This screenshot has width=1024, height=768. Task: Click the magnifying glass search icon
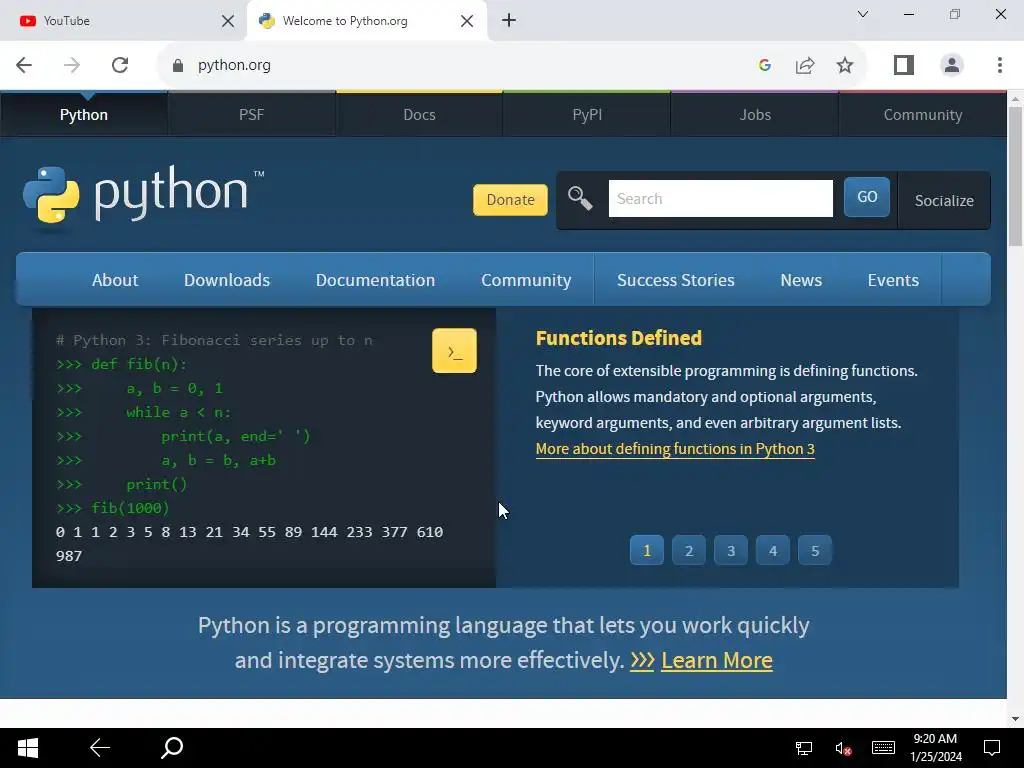pos(580,198)
